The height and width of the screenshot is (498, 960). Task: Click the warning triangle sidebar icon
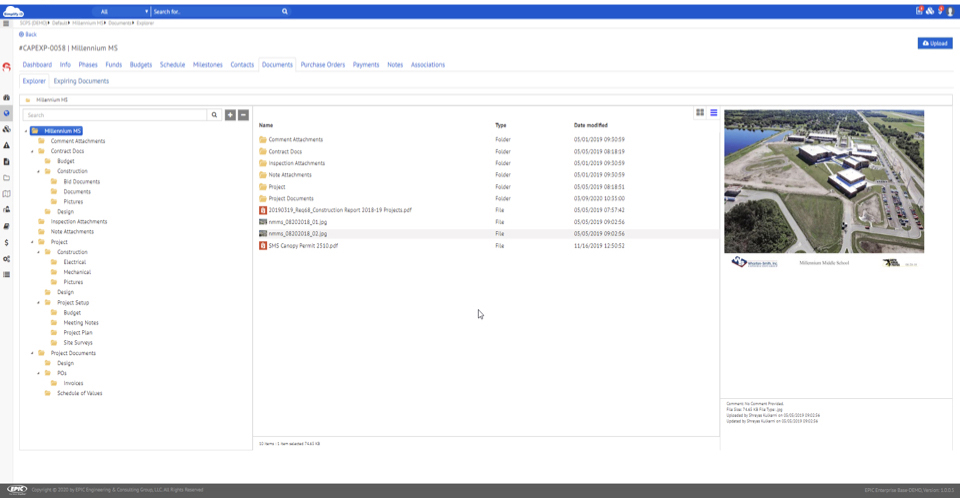point(7,145)
